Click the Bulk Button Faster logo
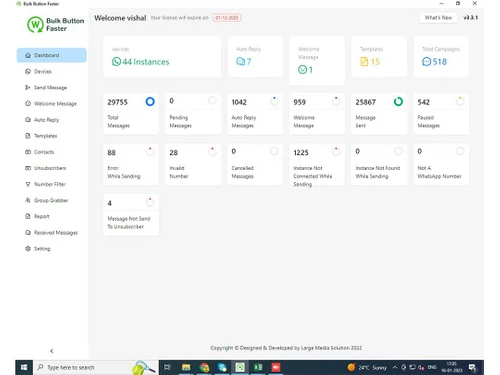Screen dimensions: 500x375 click(56, 25)
